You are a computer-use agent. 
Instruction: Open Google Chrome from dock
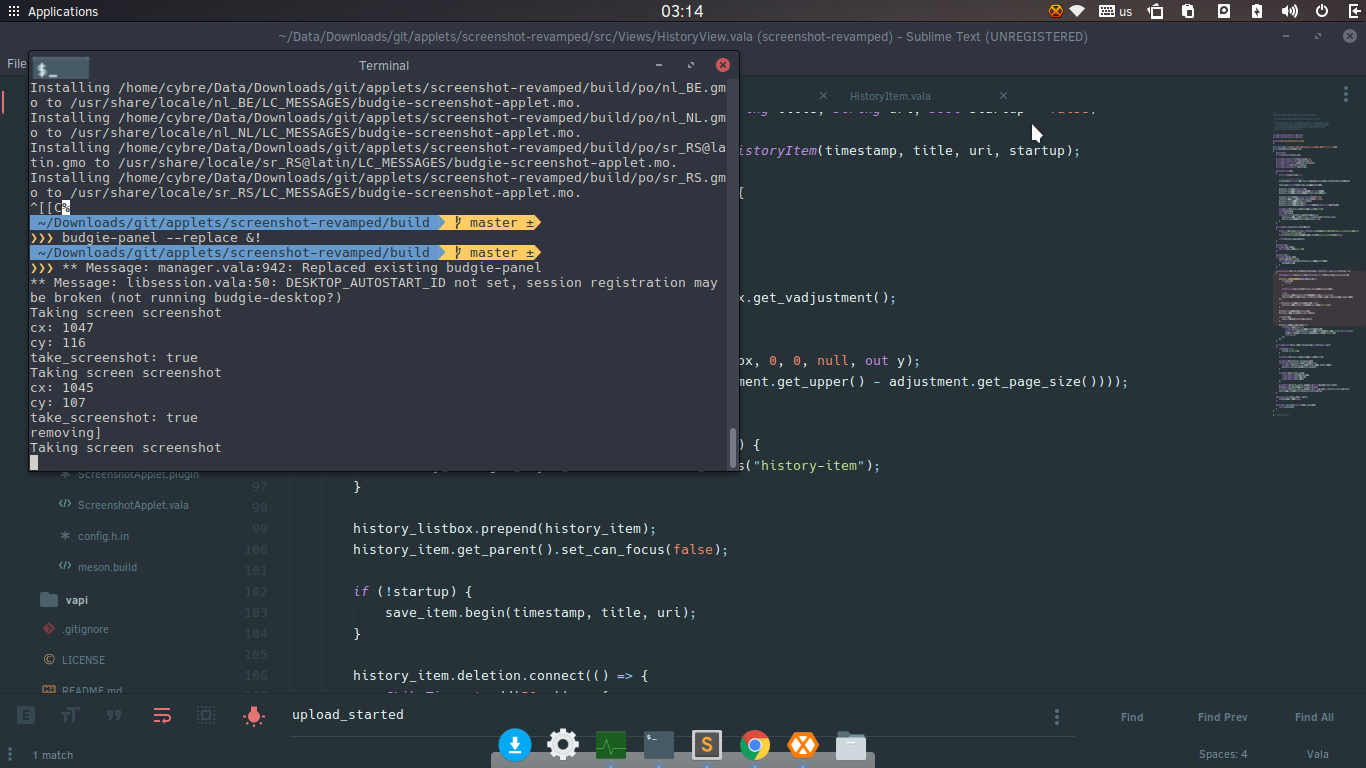[755, 745]
